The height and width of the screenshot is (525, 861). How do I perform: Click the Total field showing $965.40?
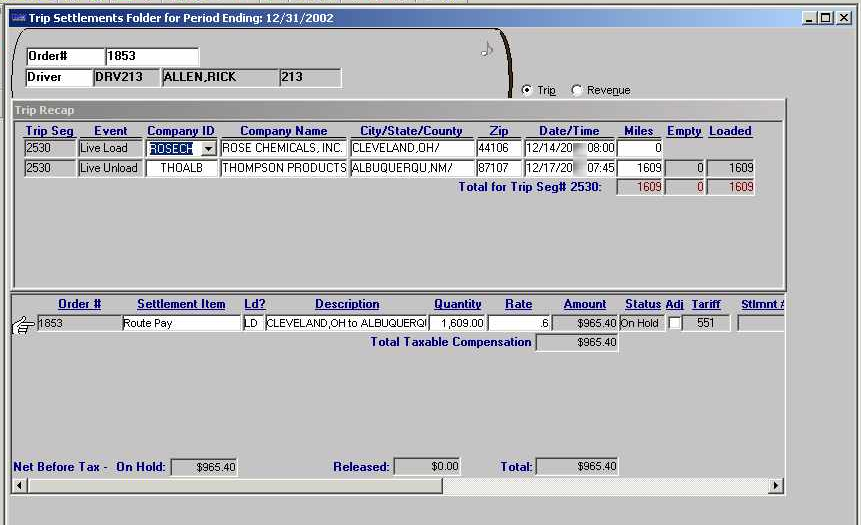click(577, 467)
